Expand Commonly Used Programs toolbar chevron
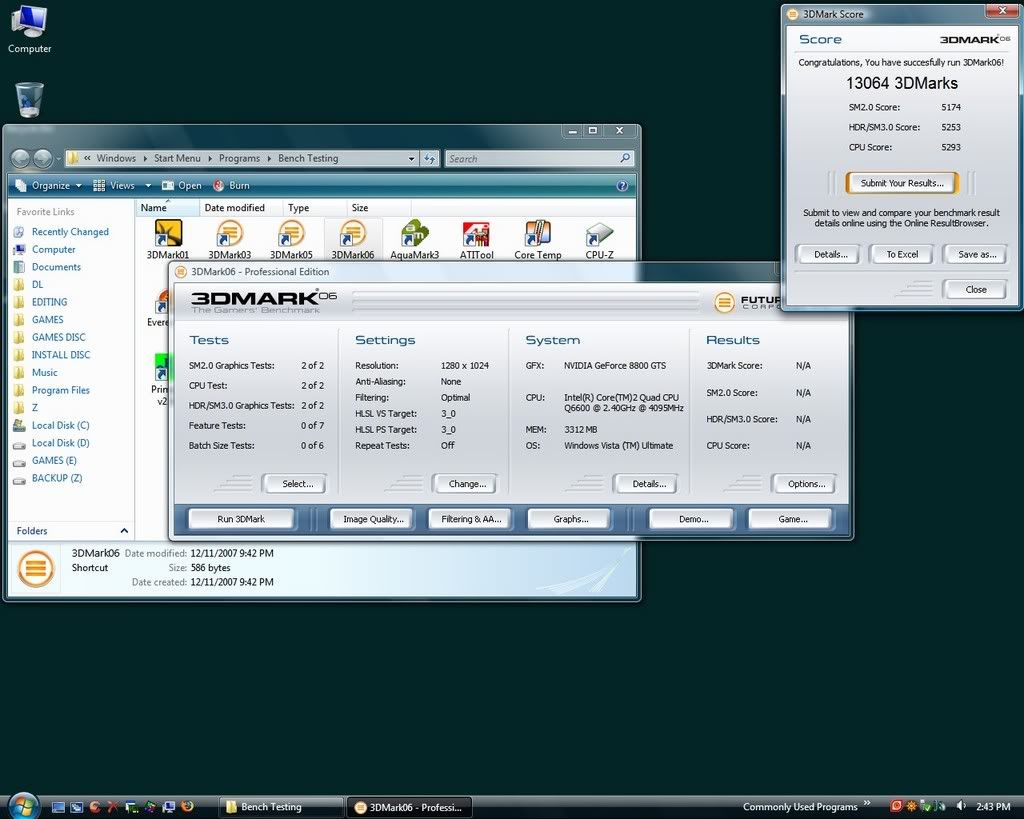Screen dimensions: 1024x819 pos(867,803)
